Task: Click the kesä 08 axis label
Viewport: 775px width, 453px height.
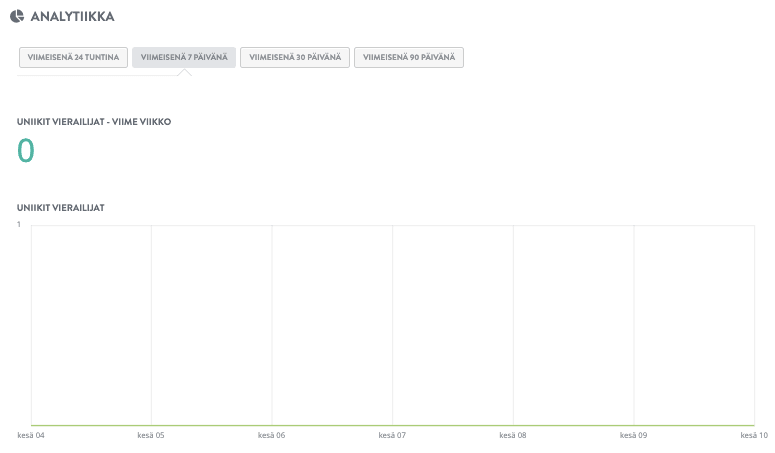Action: click(x=513, y=435)
